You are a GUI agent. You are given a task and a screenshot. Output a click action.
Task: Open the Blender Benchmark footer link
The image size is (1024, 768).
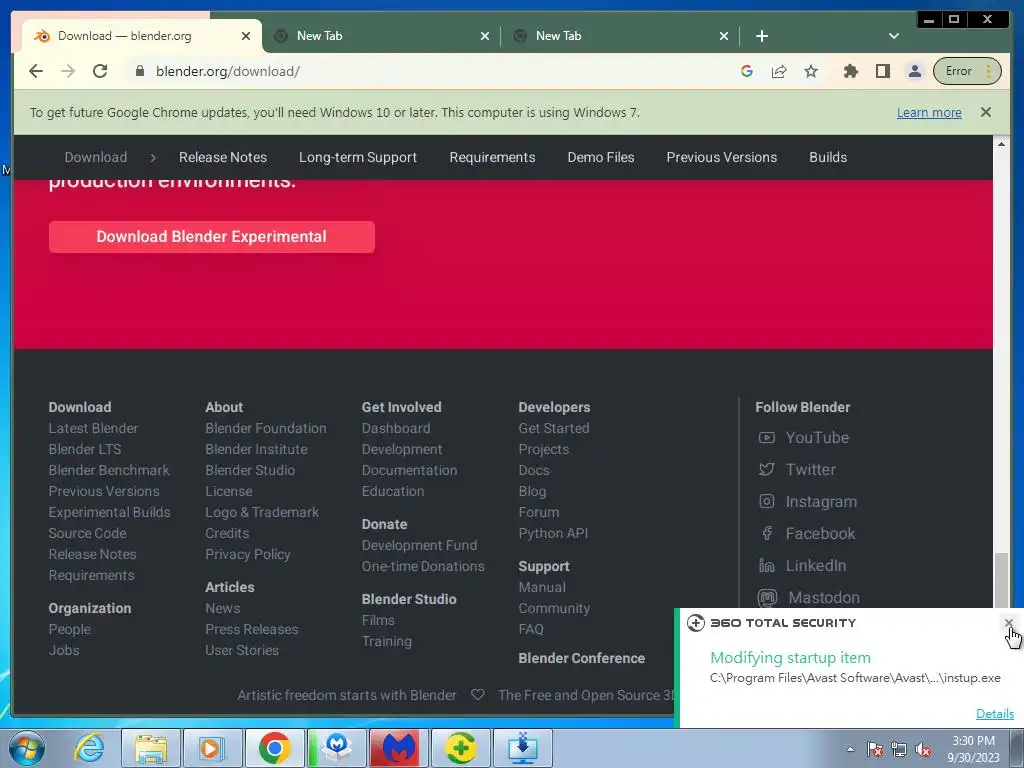[x=109, y=470]
